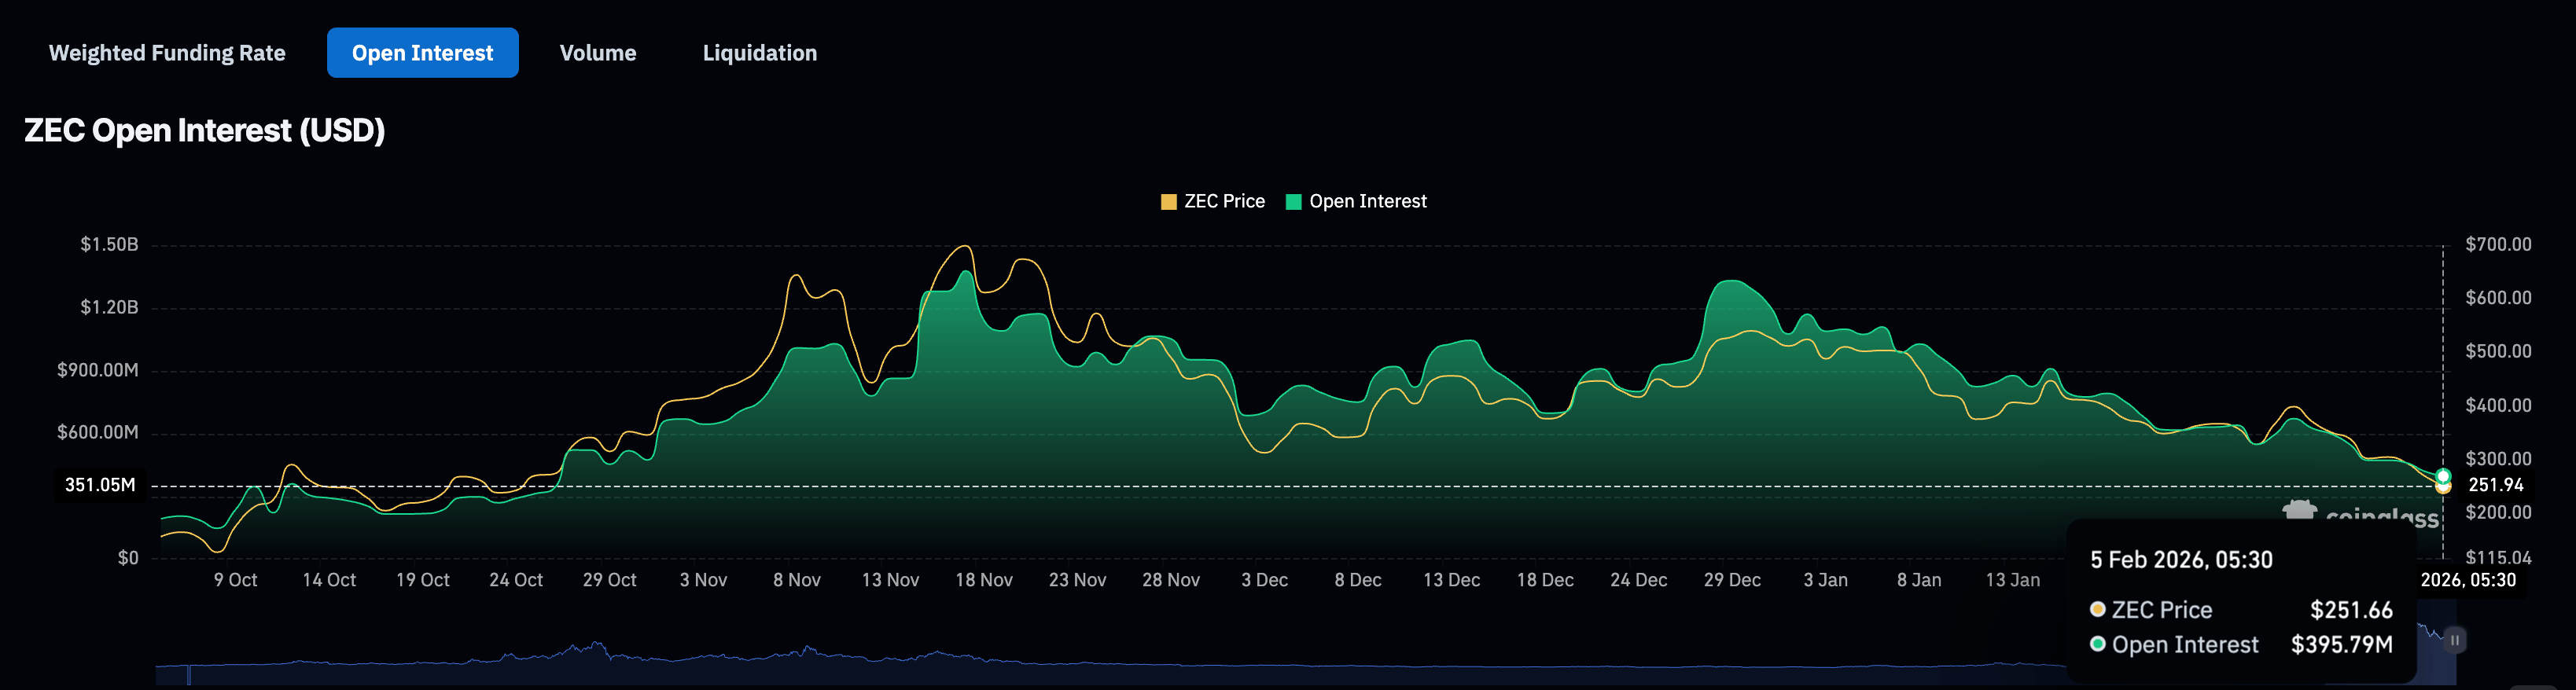Viewport: 2576px width, 690px height.
Task: Click the green Open Interest data point marker
Action: (x=2443, y=475)
